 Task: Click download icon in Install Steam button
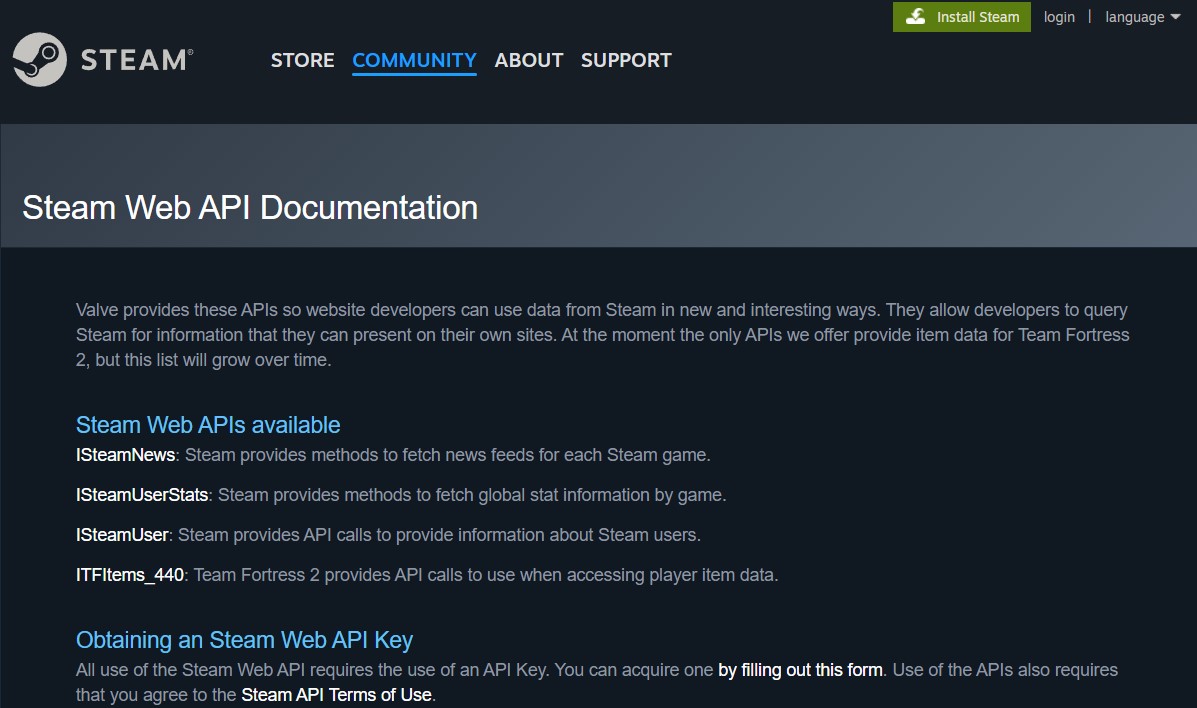point(915,17)
